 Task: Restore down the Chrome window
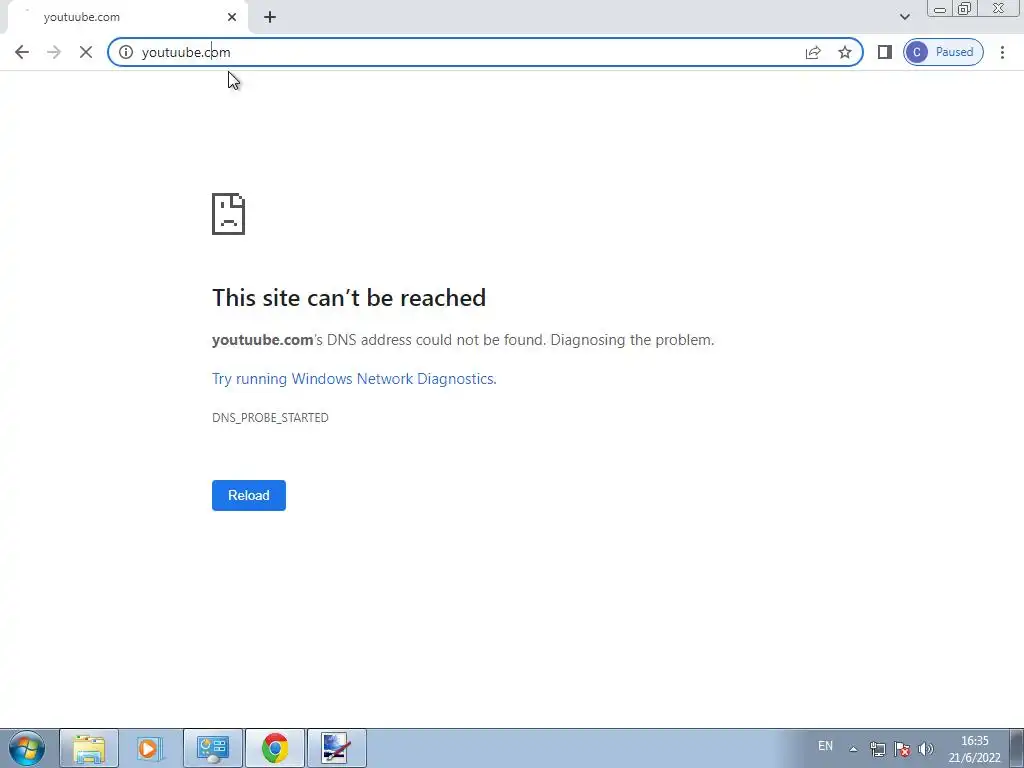(x=965, y=9)
